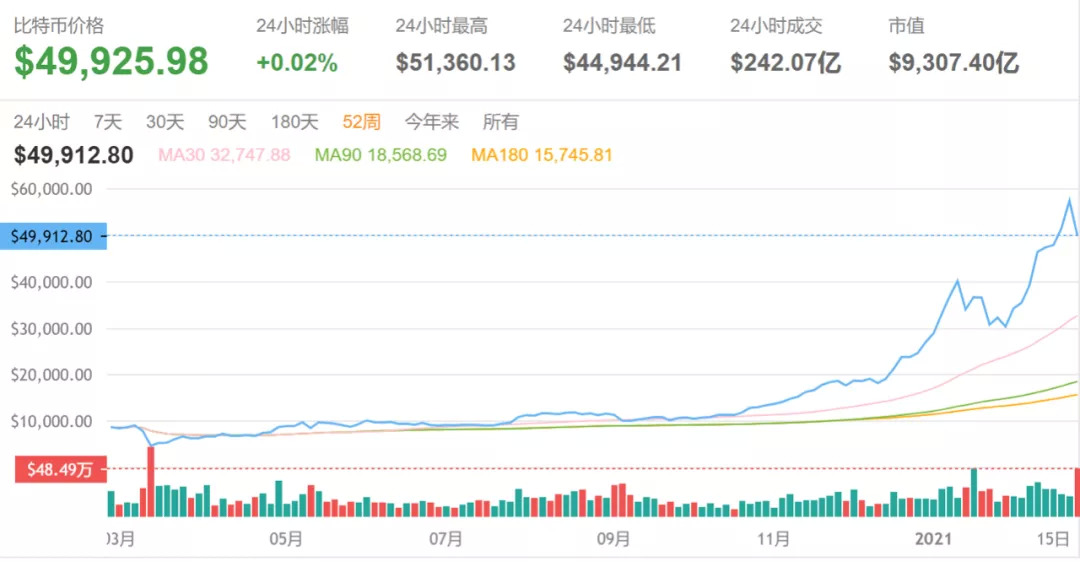
Task: Click the tall red volume bar in March
Action: coord(150,481)
